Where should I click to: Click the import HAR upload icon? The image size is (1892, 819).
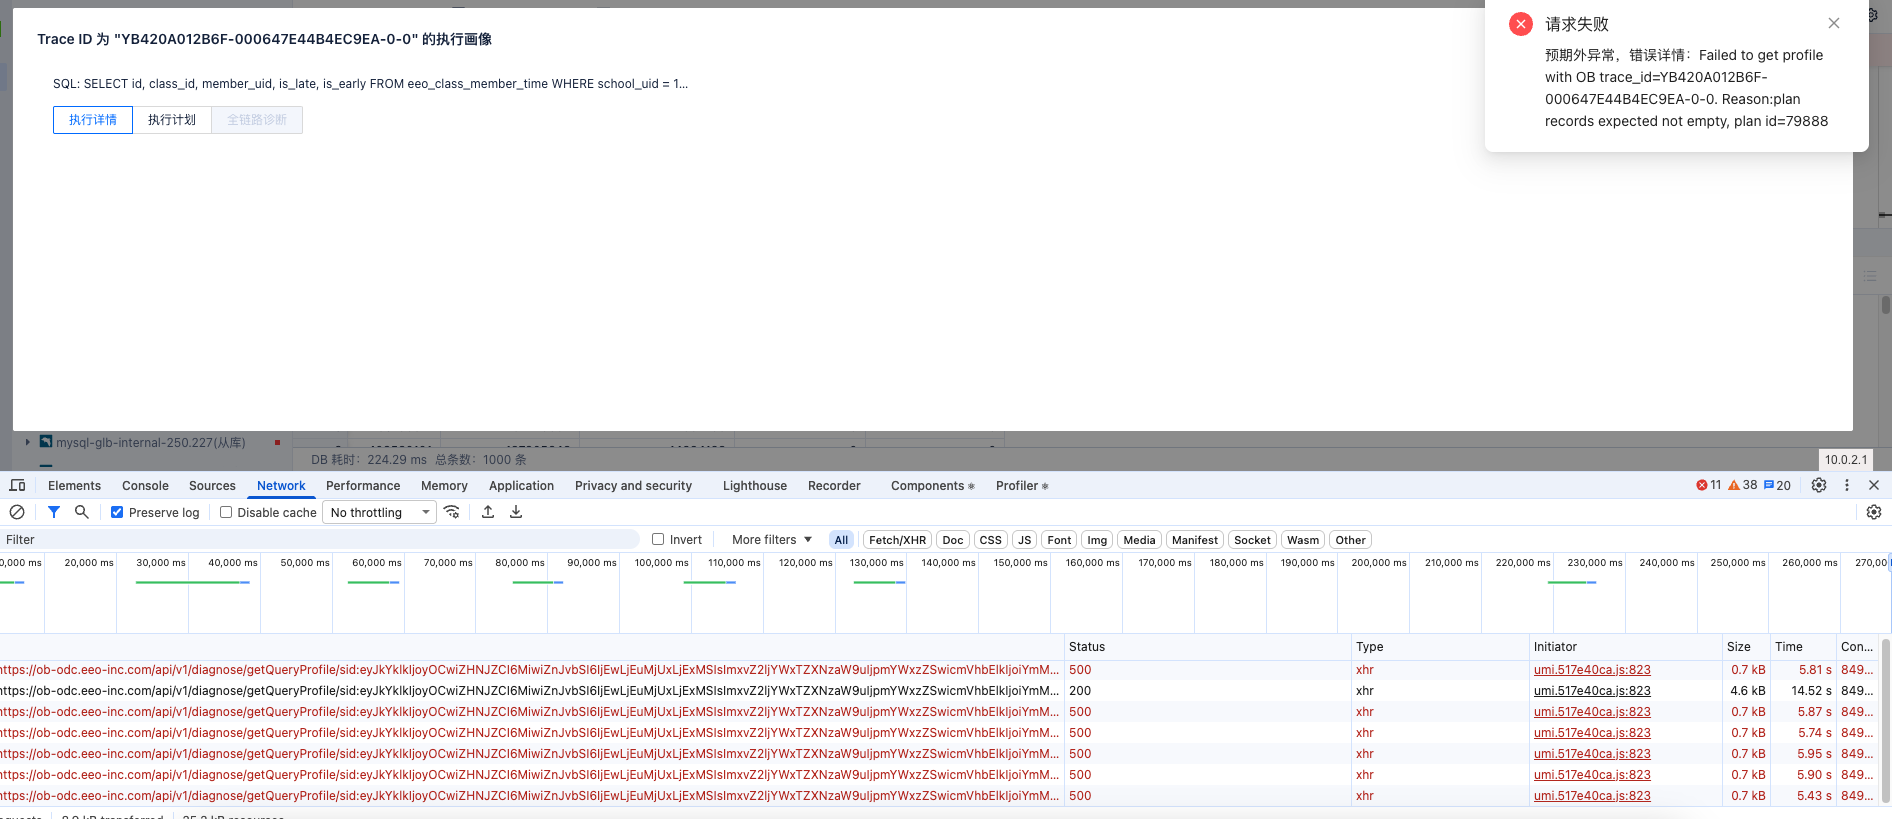click(x=488, y=512)
